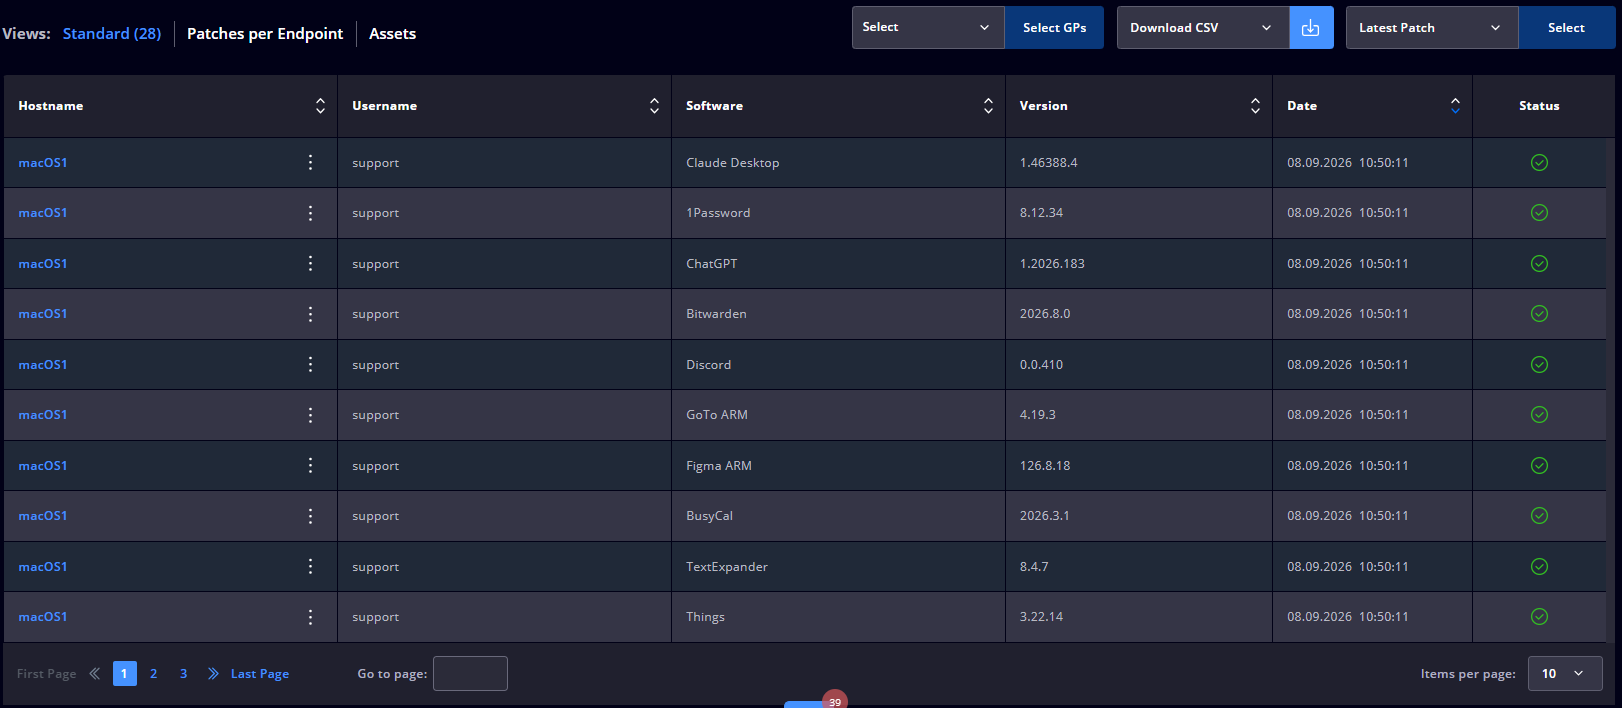Viewport: 1622px width, 708px height.
Task: Go to page 2
Action: [x=154, y=674]
